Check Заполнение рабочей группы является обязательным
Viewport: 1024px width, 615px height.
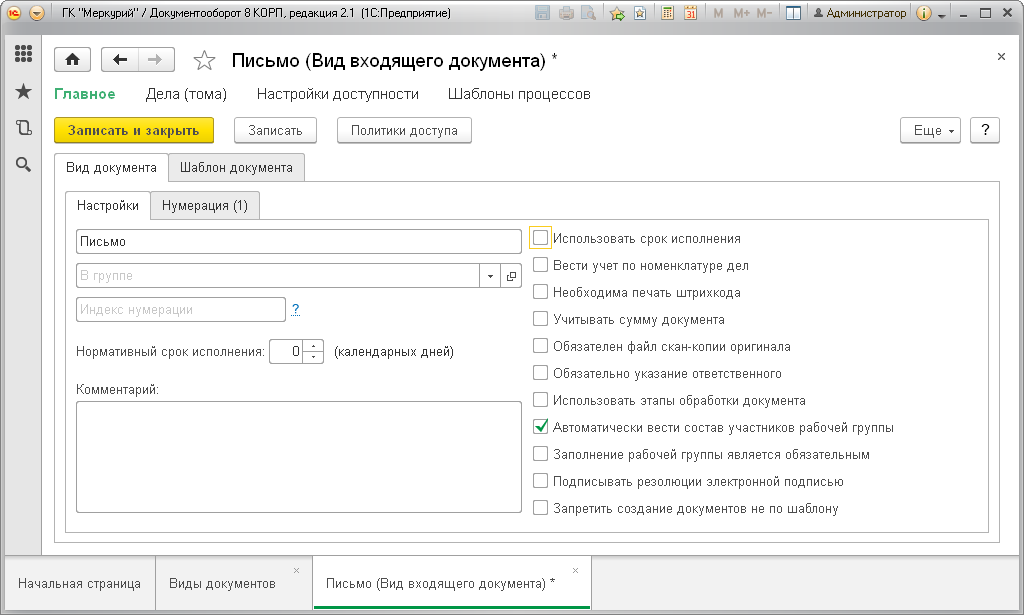[540, 454]
